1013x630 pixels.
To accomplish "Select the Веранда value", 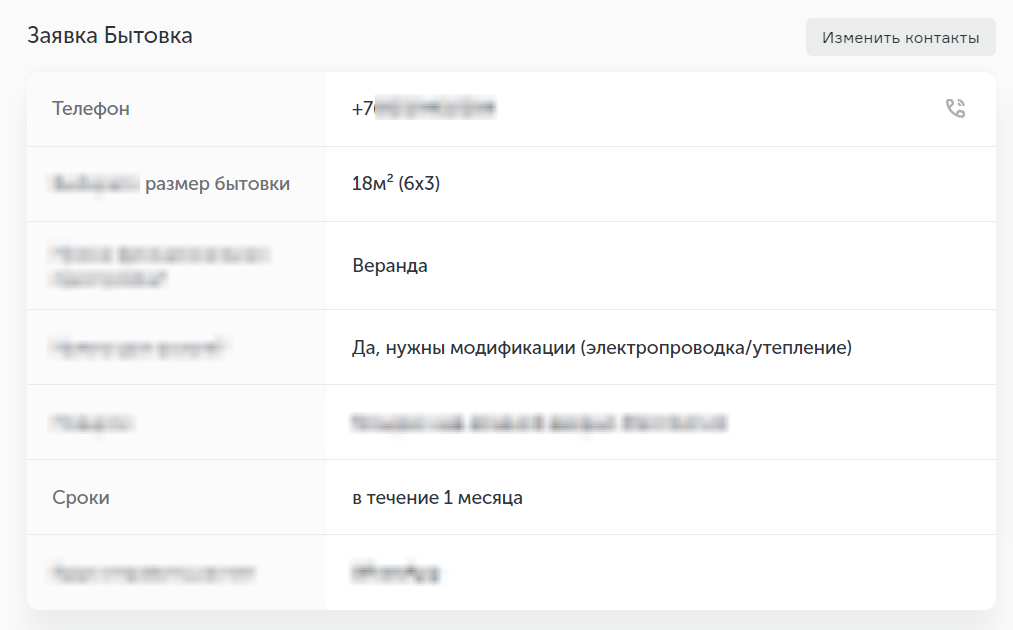I will tap(390, 266).
